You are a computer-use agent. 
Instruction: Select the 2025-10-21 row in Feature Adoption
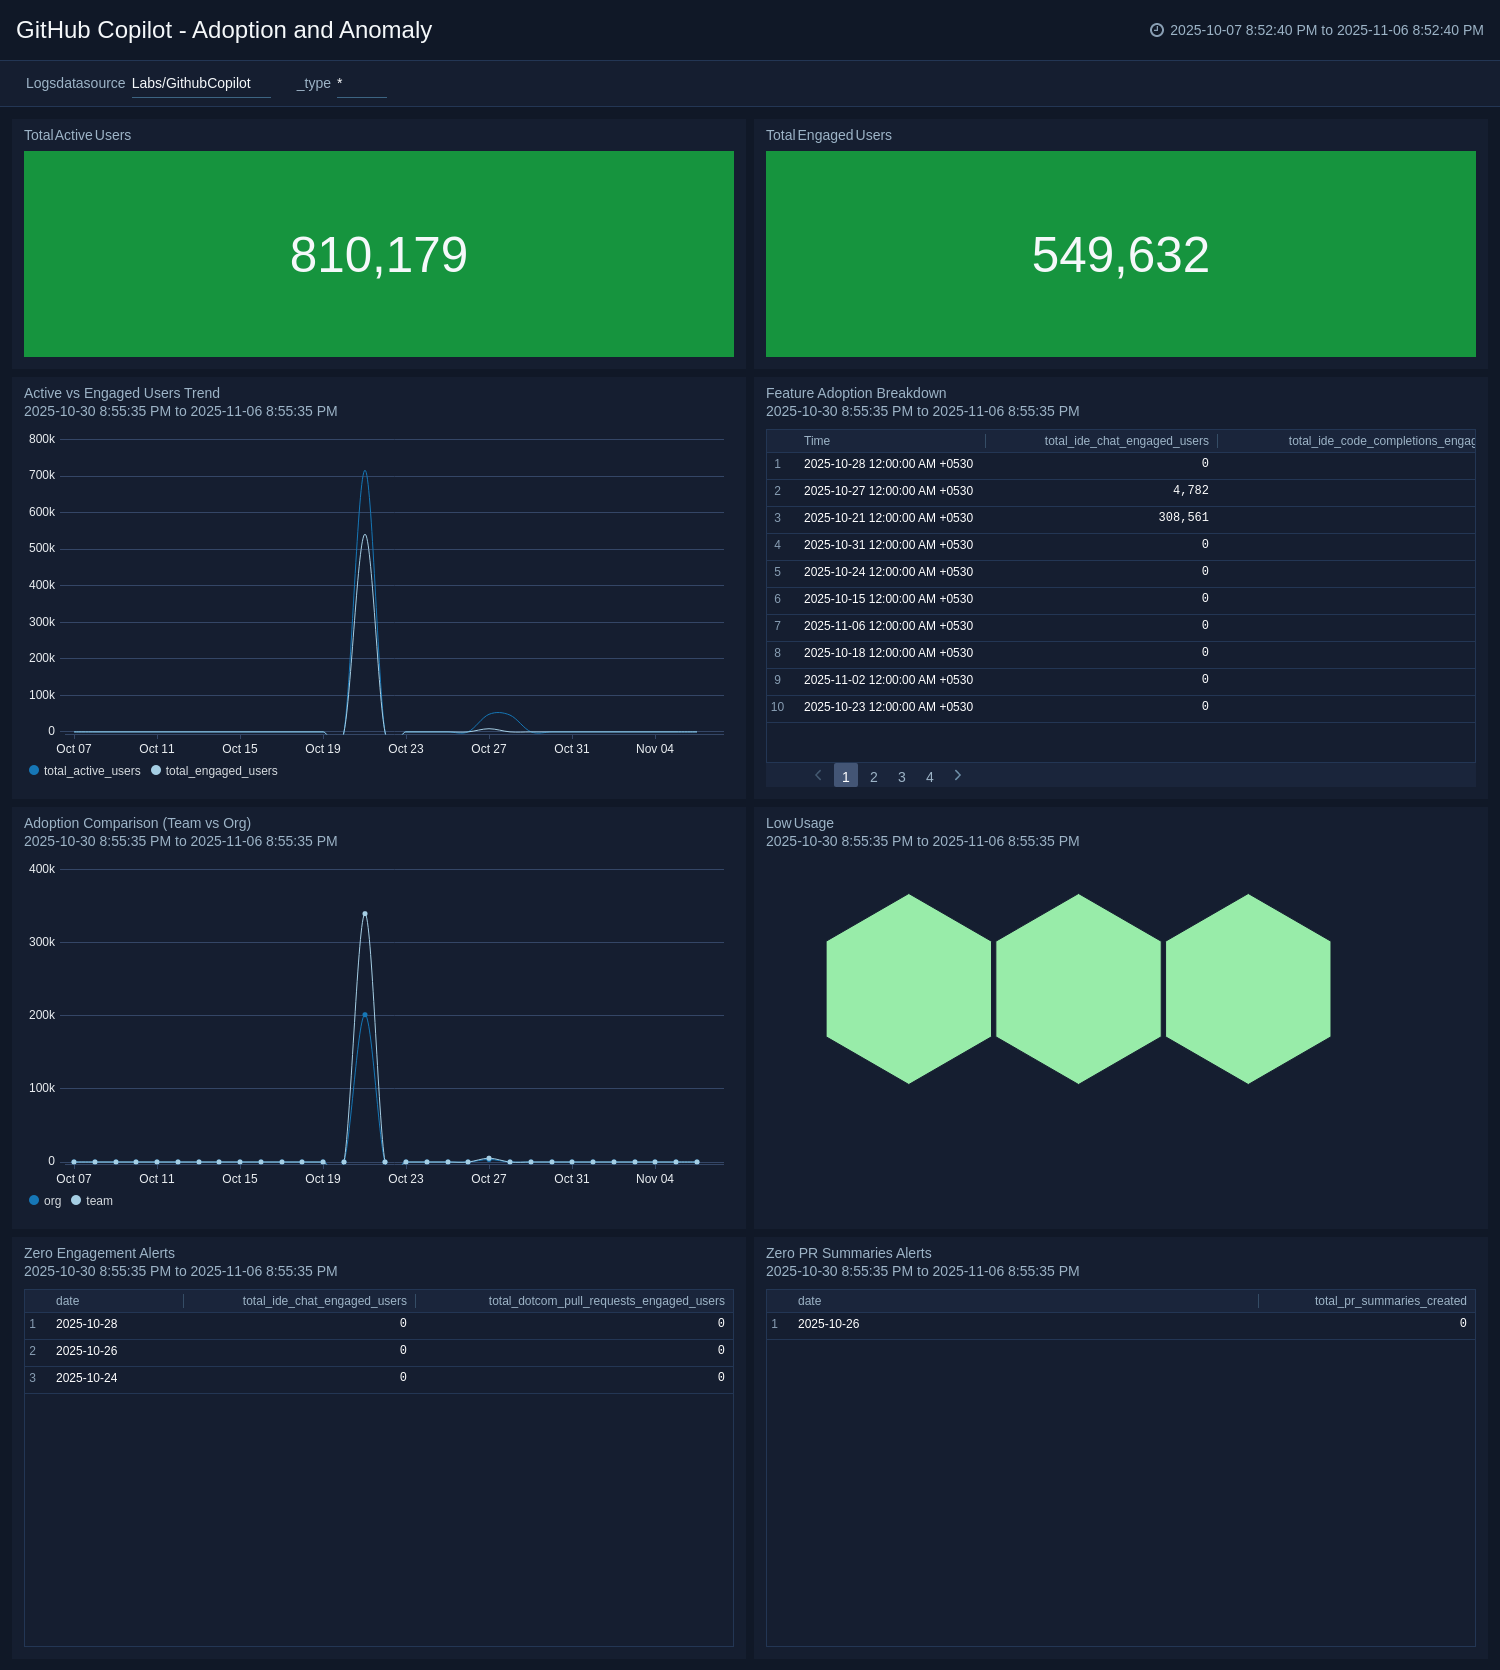click(x=888, y=518)
